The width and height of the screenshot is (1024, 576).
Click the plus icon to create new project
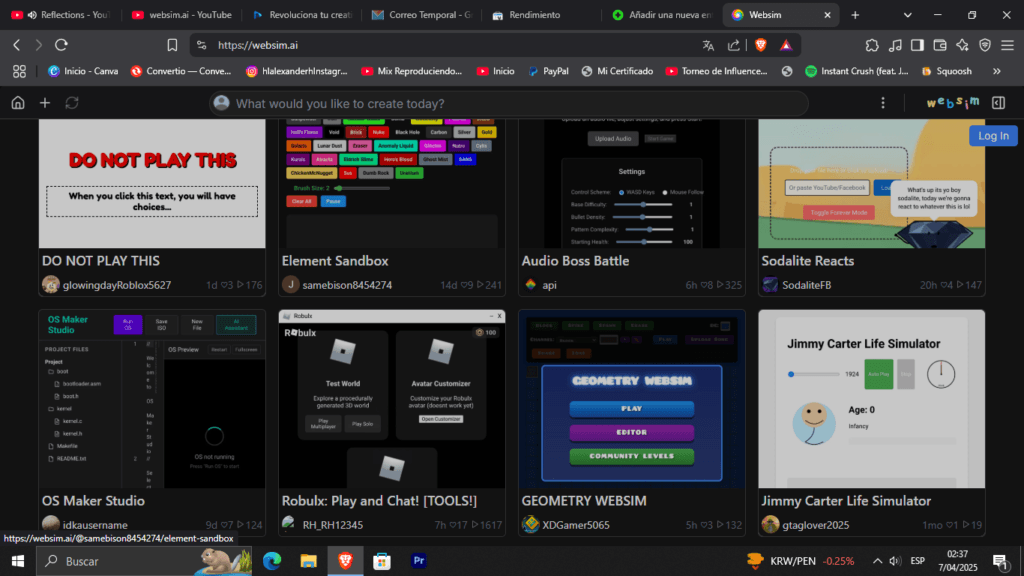click(x=44, y=103)
